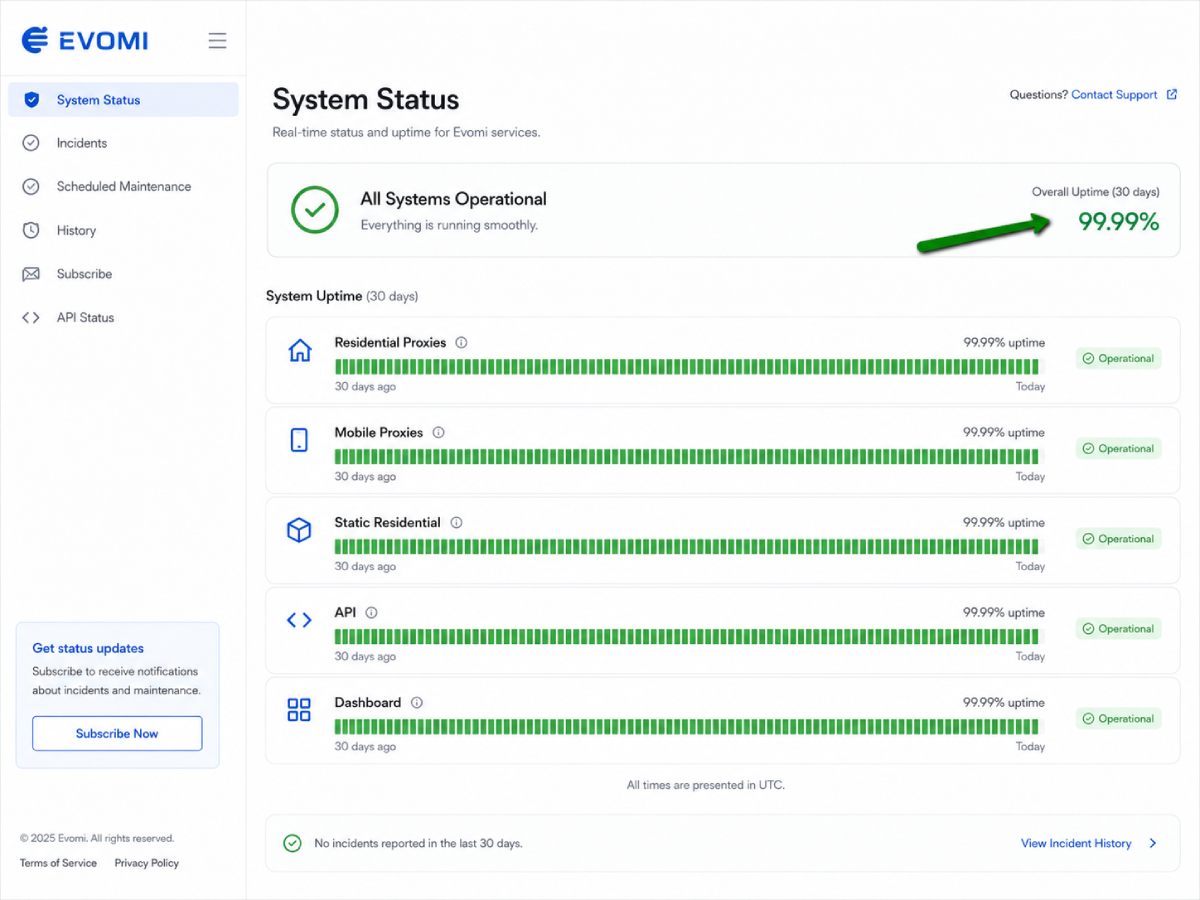Open the Privacy Policy link
The width and height of the screenshot is (1200, 900).
pyautogui.click(x=146, y=863)
